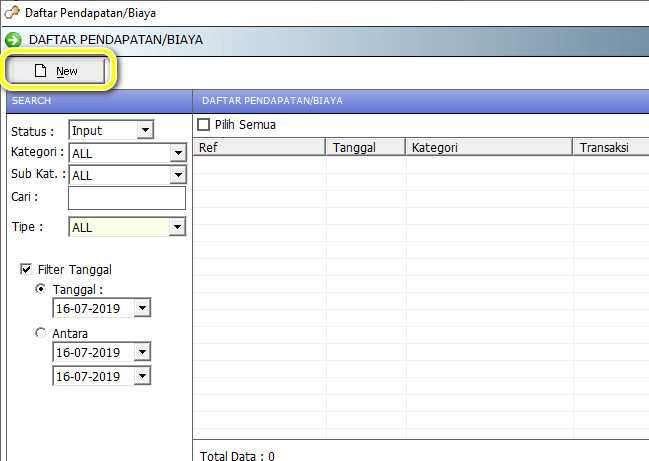Expand the Tipe dropdown
The image size is (649, 461).
(x=177, y=227)
